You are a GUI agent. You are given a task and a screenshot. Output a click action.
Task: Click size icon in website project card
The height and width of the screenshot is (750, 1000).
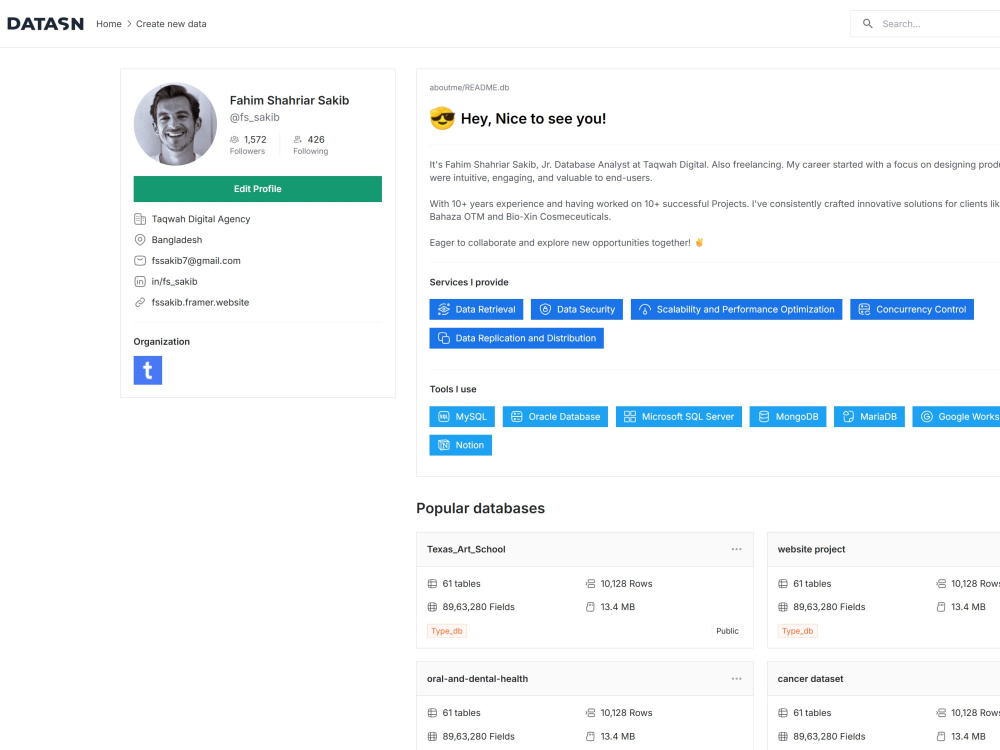pos(941,607)
